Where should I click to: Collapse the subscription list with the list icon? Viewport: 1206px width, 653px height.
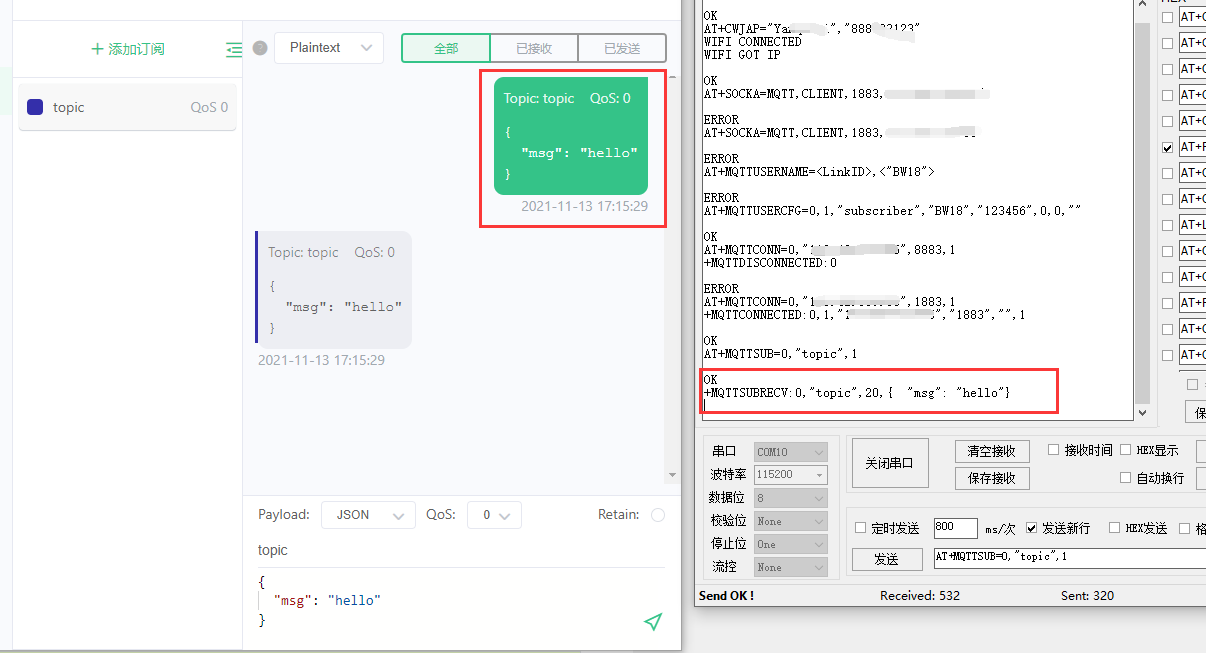coord(234,49)
